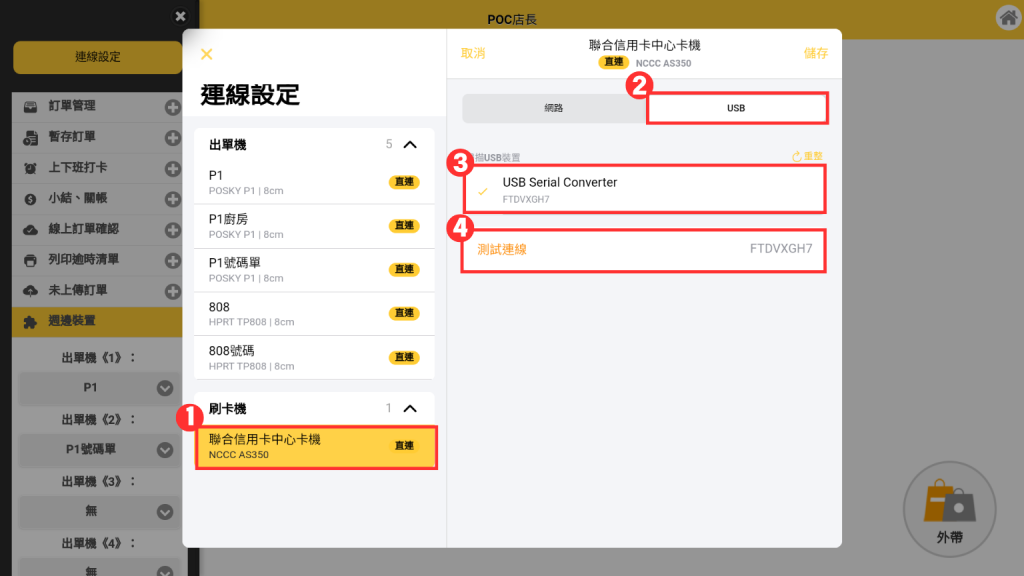Click the 外帶 takeout bag button

pyautogui.click(x=950, y=509)
